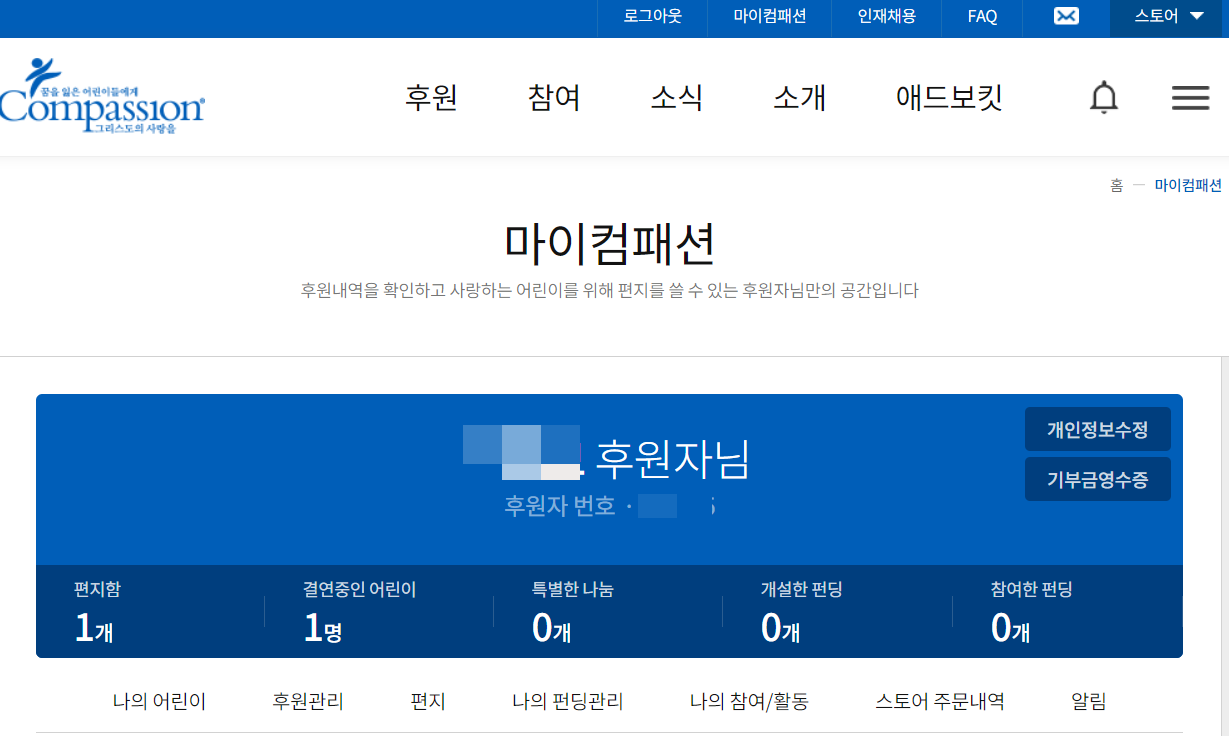Image resolution: width=1229 pixels, height=736 pixels.
Task: Click the 후원자 번호 text
Action: click(x=560, y=506)
